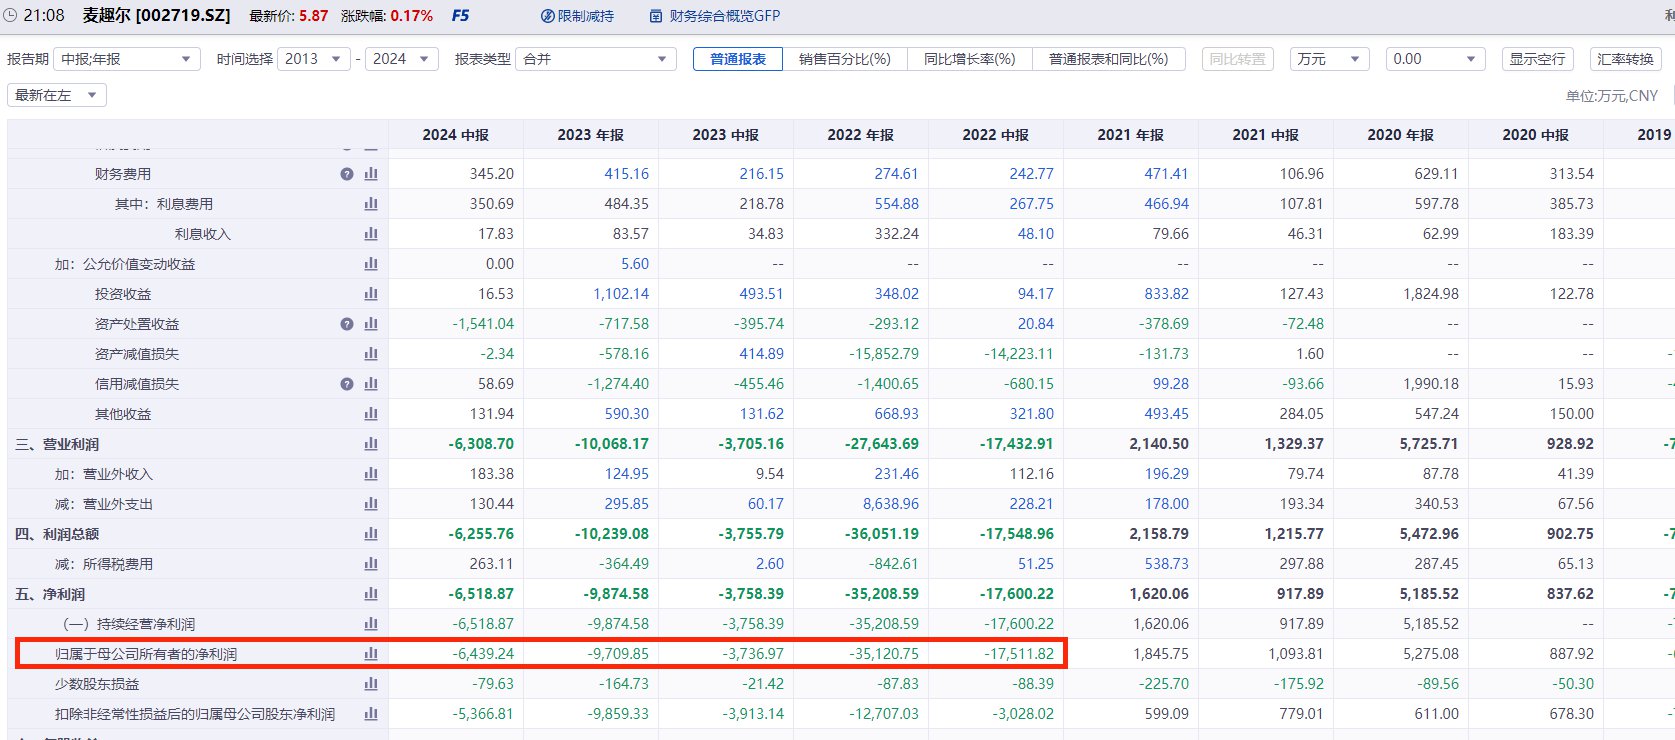The height and width of the screenshot is (740, 1675).
Task: Open 财务综合概览GFP link
Action: tap(714, 16)
